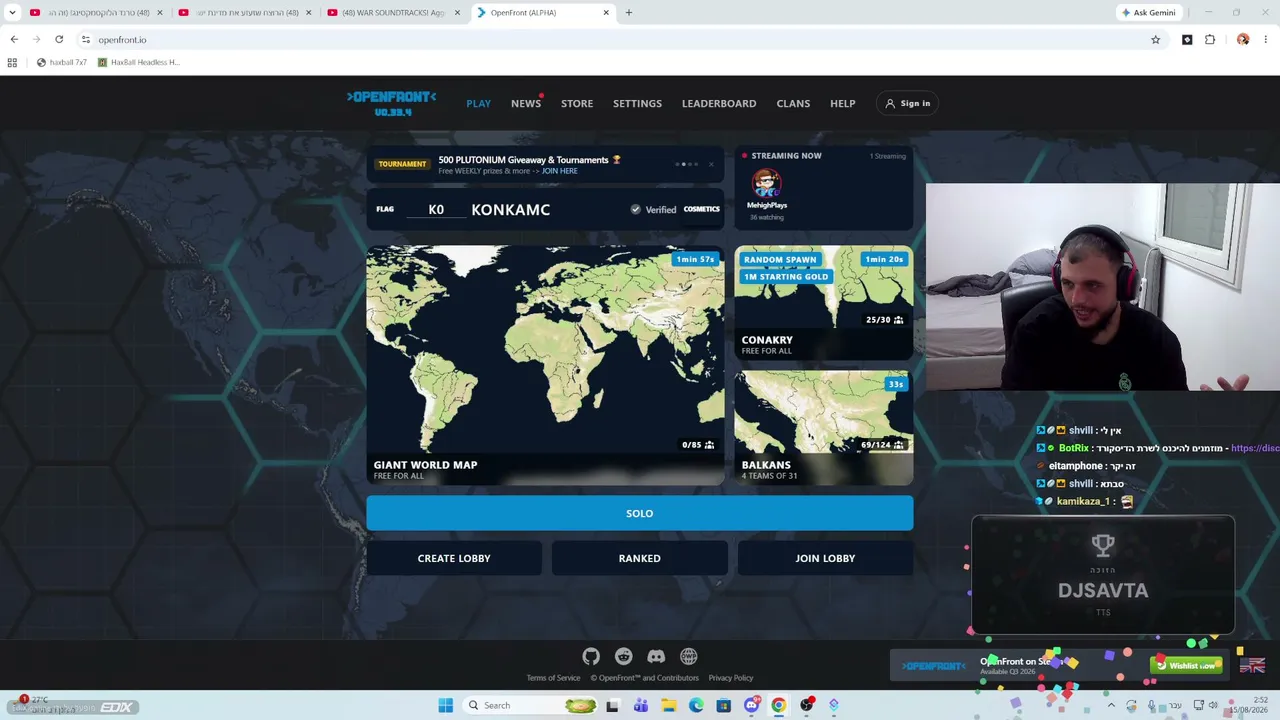Open Microsoft Teams from taskbar
The height and width of the screenshot is (720, 1280).
(640, 705)
